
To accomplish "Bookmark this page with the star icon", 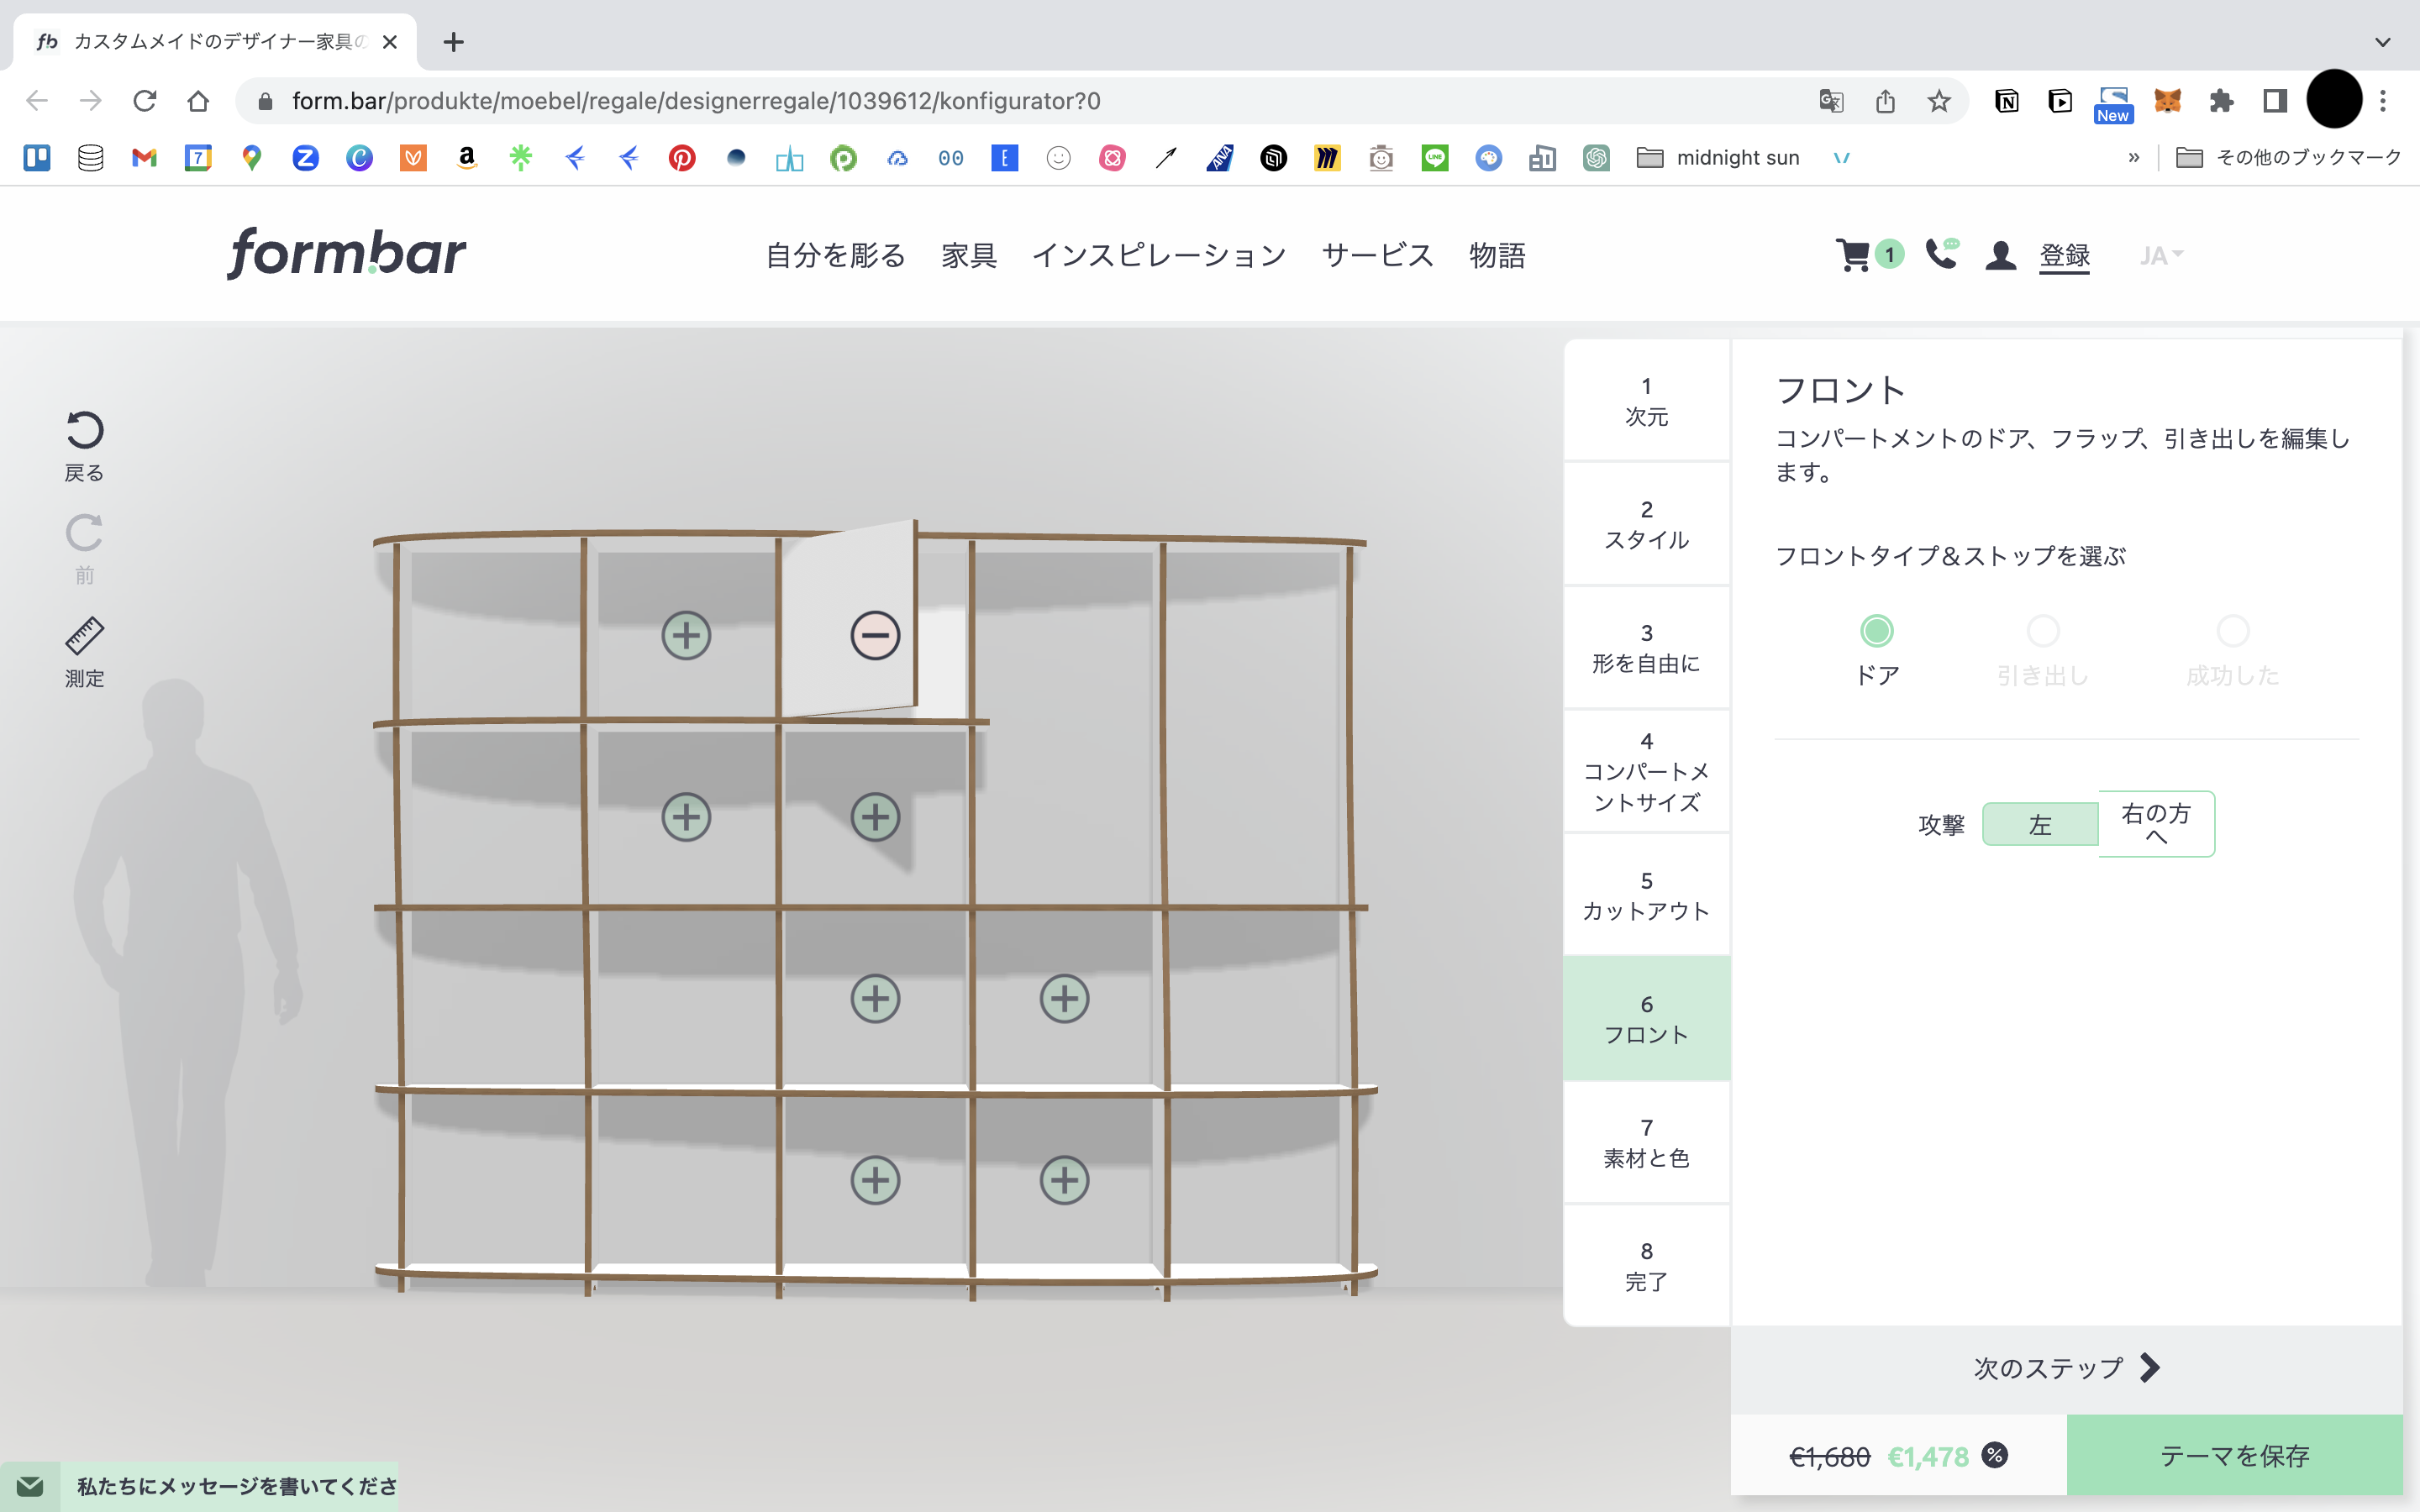I will pyautogui.click(x=1939, y=101).
